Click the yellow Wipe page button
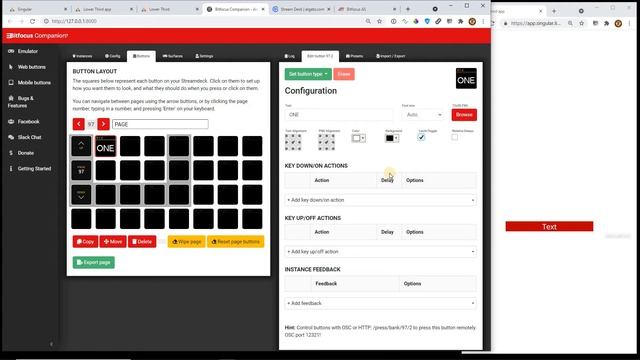The height and width of the screenshot is (360, 640). click(x=187, y=242)
